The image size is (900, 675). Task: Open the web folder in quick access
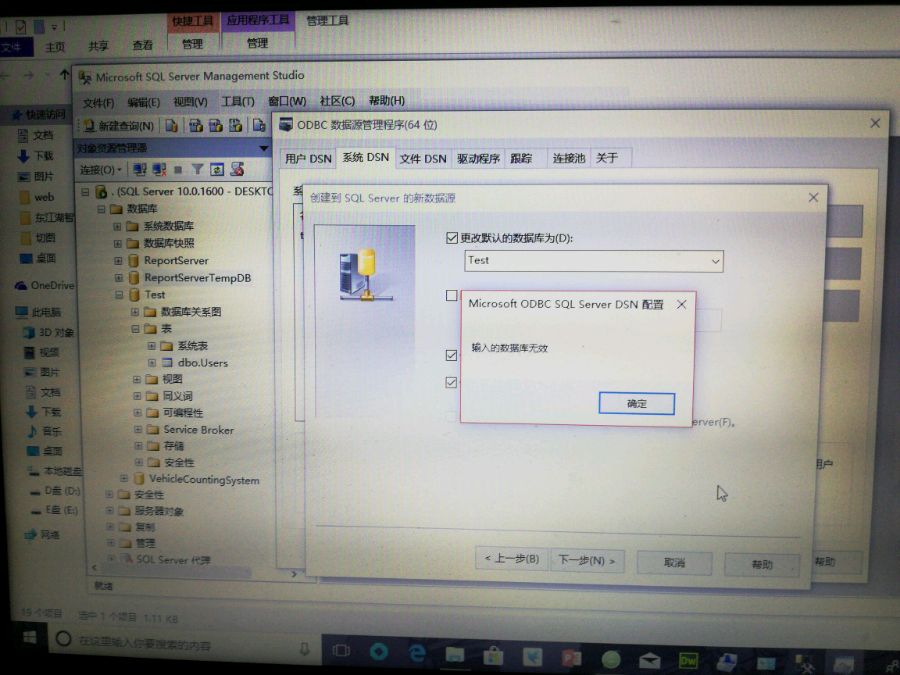click(44, 197)
